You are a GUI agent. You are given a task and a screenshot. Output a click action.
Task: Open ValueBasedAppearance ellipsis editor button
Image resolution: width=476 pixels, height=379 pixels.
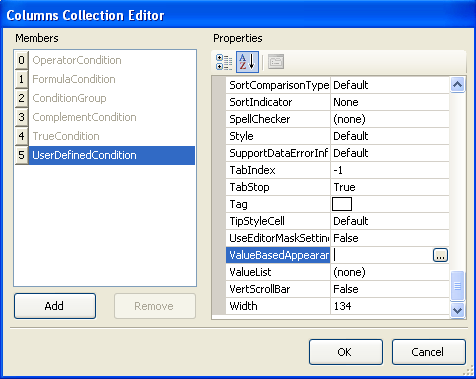440,255
